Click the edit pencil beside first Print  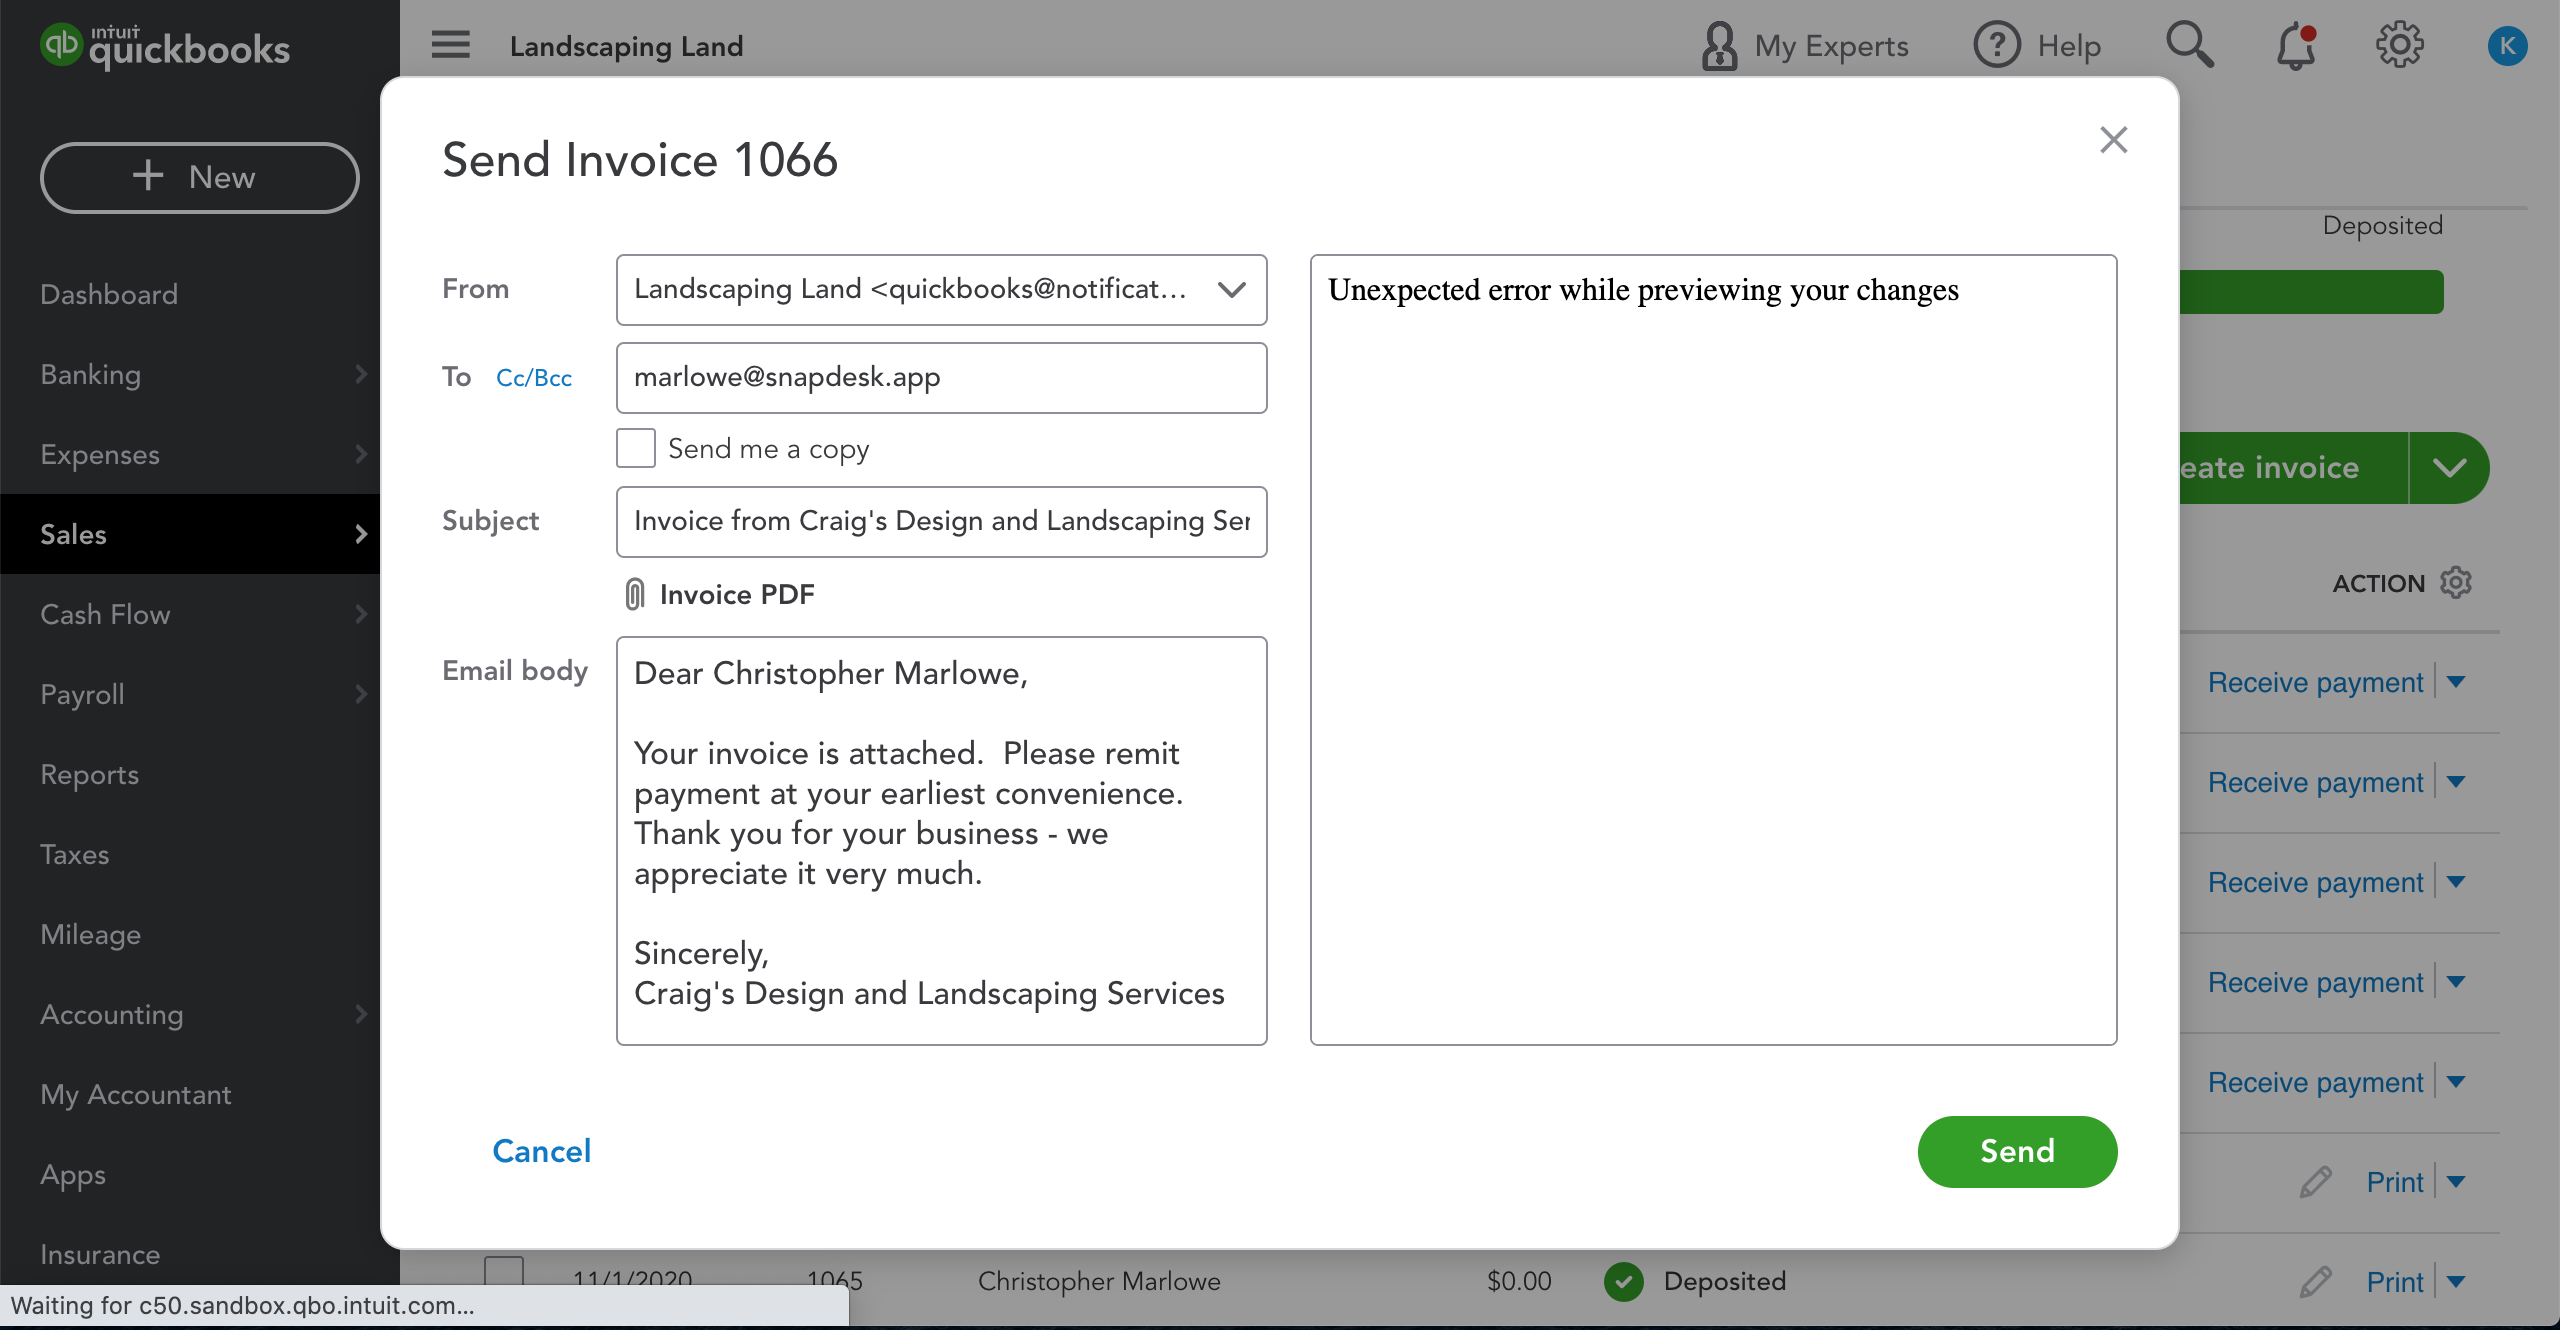(2315, 1182)
